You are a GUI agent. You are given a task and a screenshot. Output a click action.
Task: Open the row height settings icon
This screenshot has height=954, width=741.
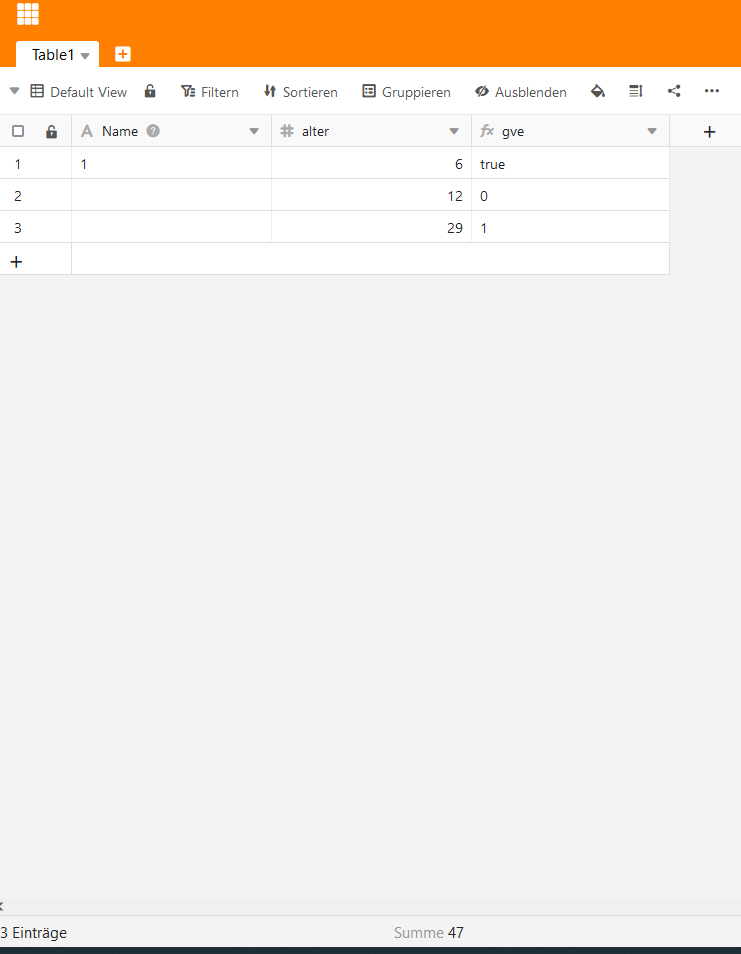[635, 91]
